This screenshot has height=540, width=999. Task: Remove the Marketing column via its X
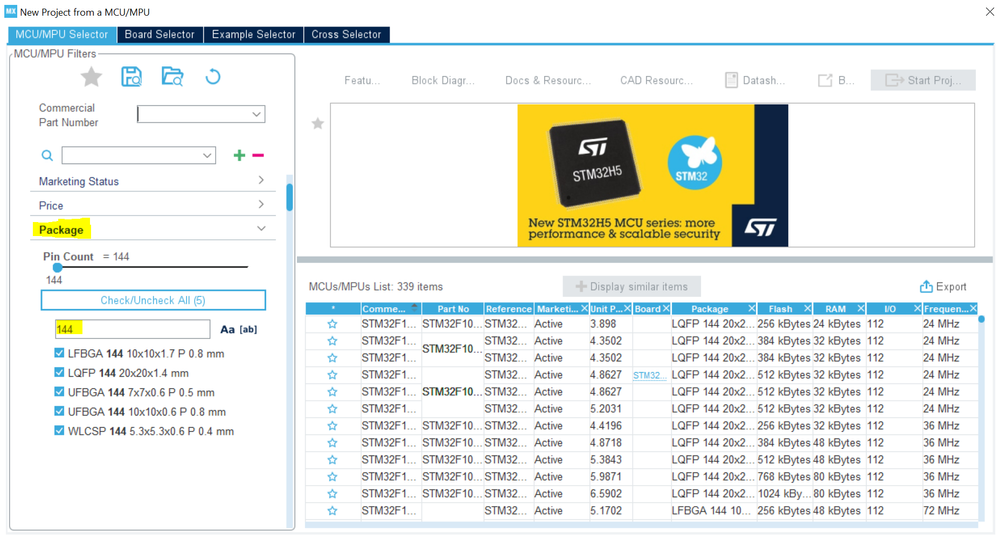pyautogui.click(x=584, y=309)
